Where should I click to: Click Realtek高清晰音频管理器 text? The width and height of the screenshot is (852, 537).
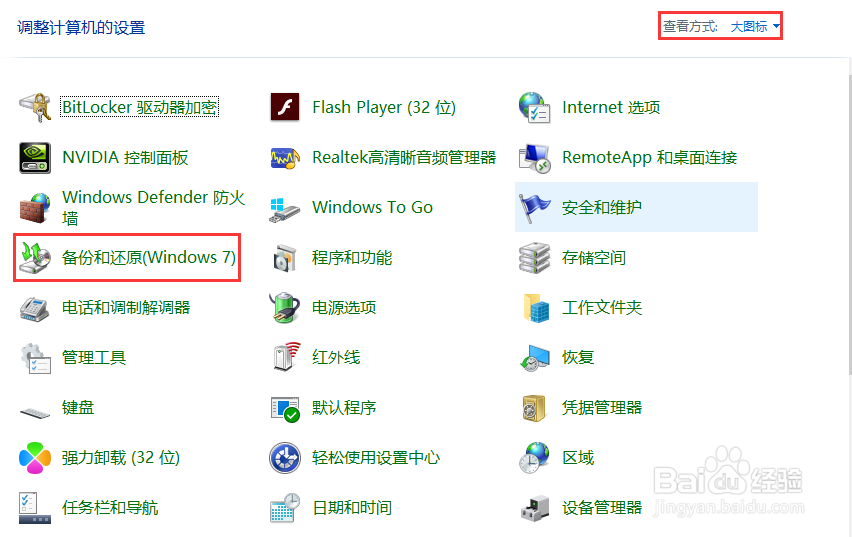[404, 157]
